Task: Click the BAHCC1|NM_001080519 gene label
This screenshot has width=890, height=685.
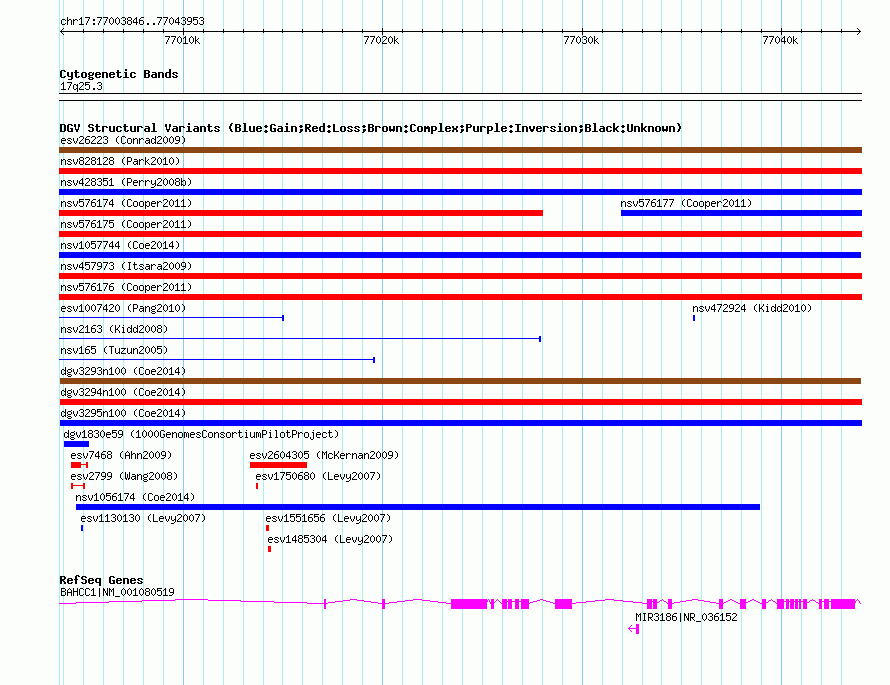Action: coord(117,592)
